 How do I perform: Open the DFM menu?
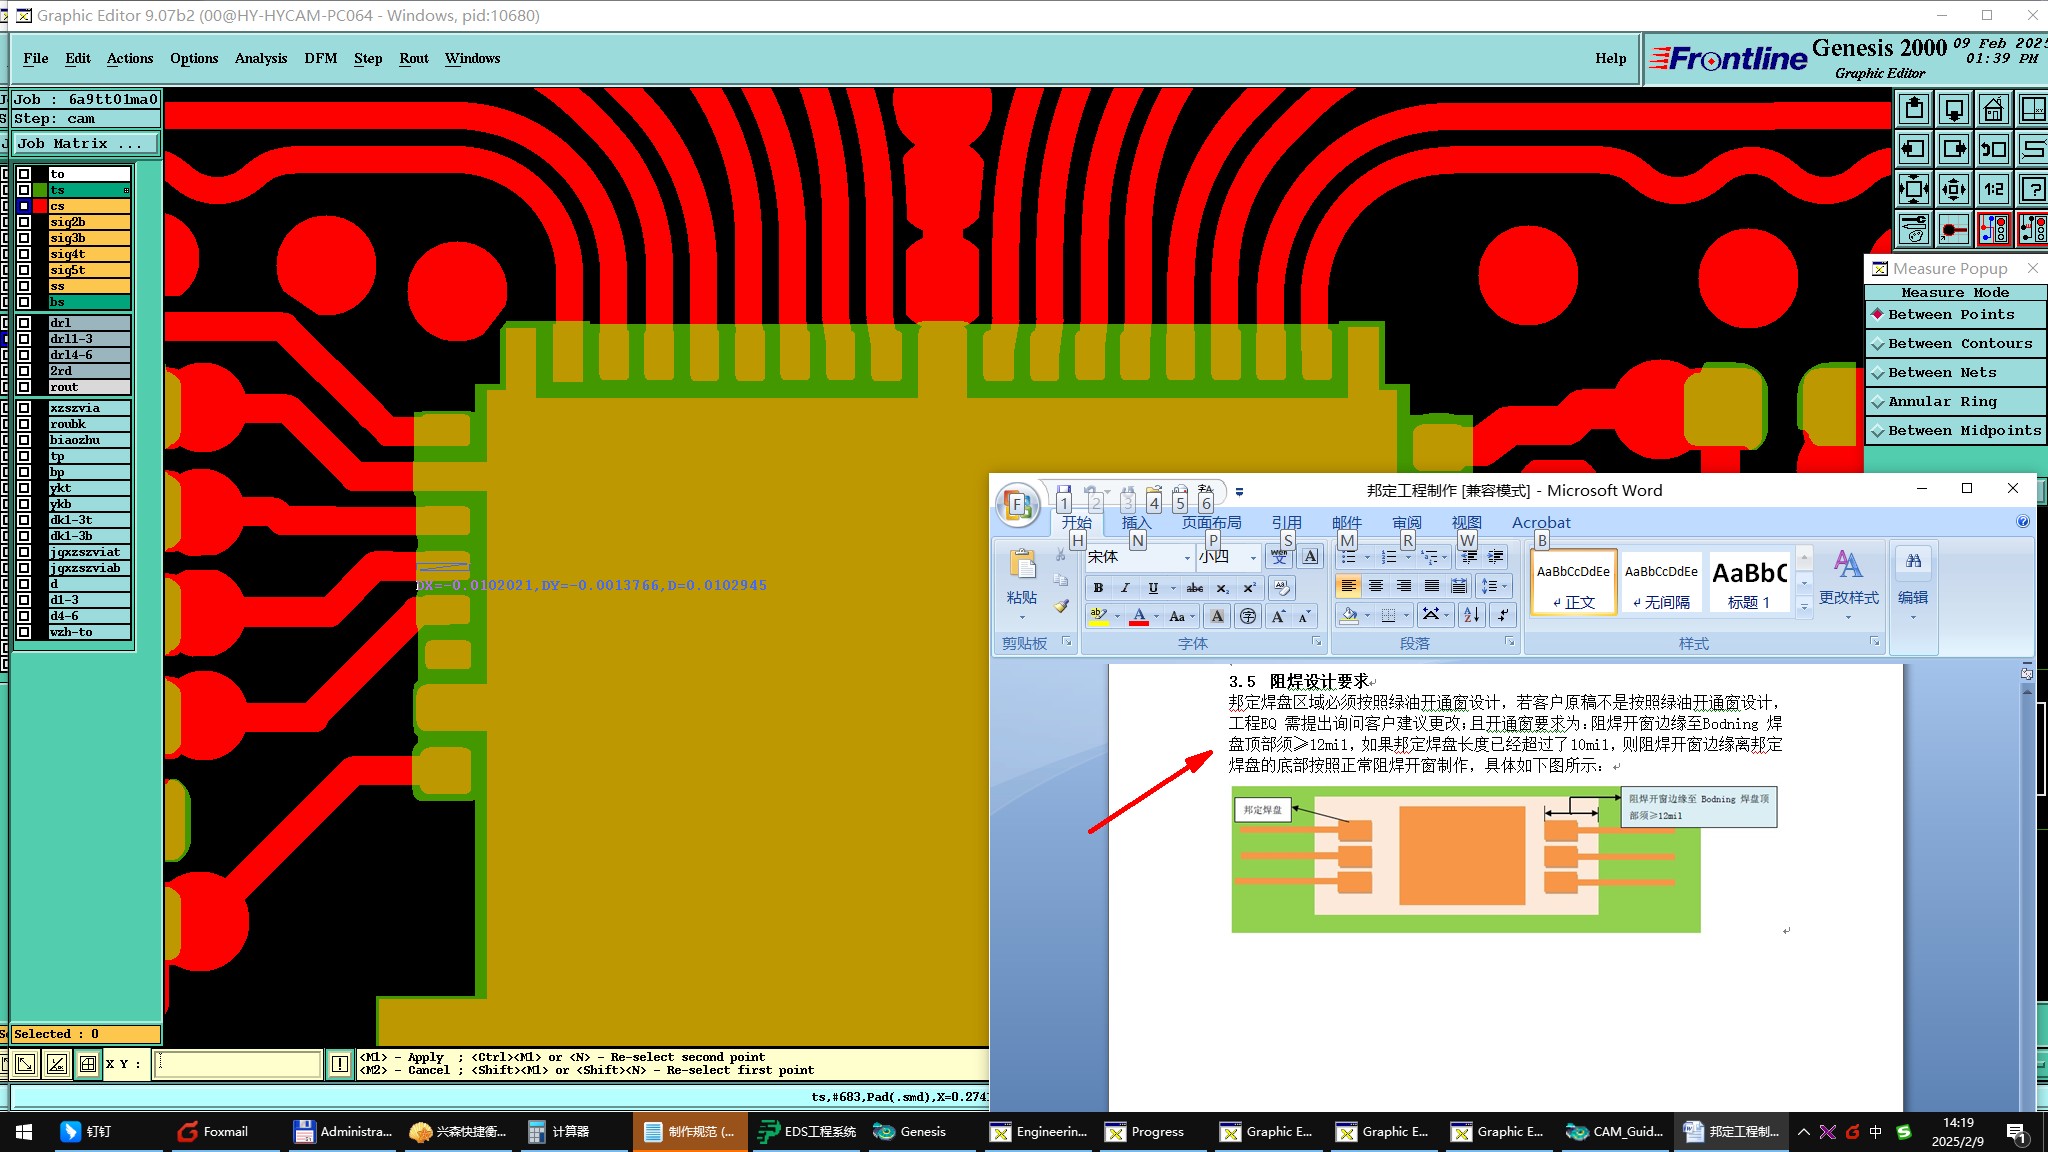320,58
